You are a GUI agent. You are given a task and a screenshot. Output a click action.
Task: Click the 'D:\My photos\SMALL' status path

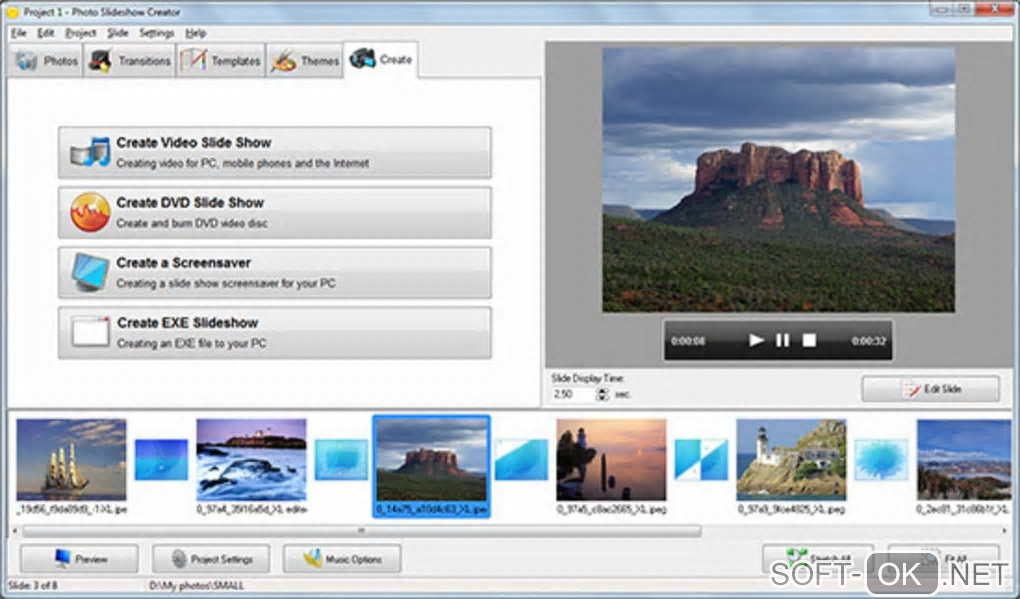tap(196, 585)
